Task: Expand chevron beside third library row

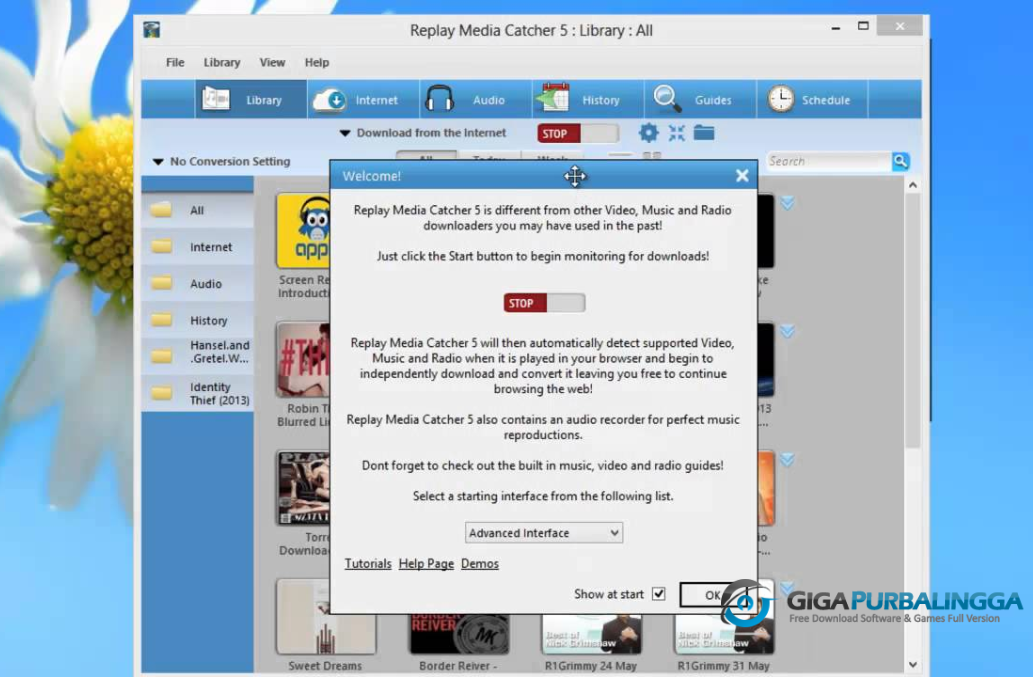Action: click(787, 460)
